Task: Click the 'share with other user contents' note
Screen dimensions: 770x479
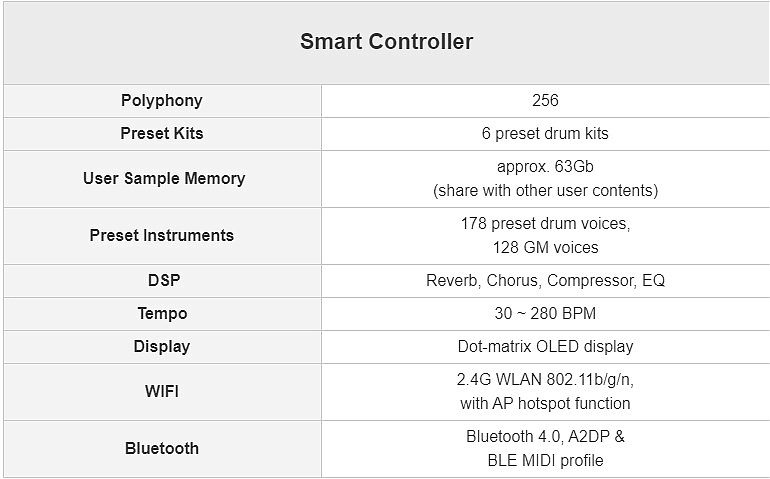Action: pos(545,190)
